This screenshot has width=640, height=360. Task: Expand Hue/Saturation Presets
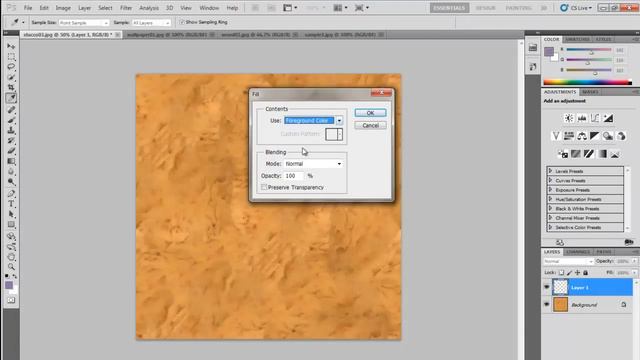click(x=550, y=199)
